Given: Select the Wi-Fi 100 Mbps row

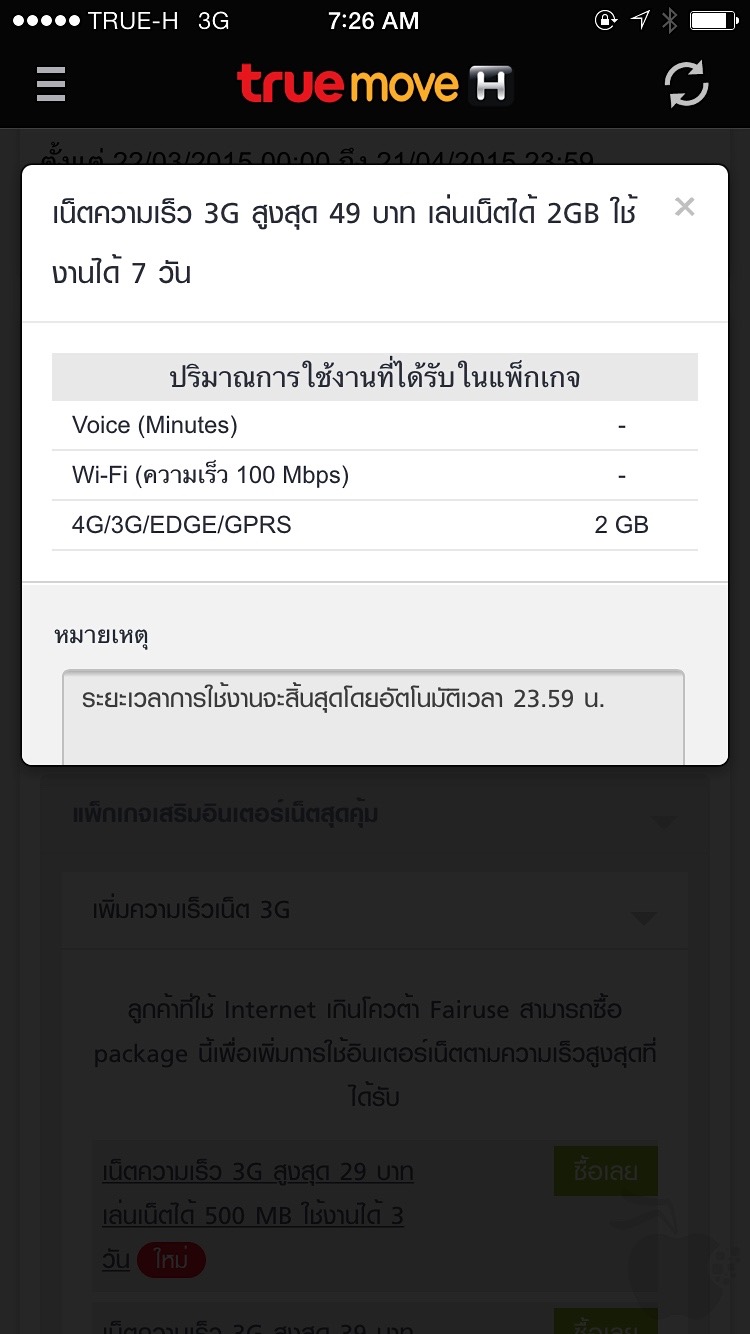Looking at the screenshot, I should click(x=374, y=475).
